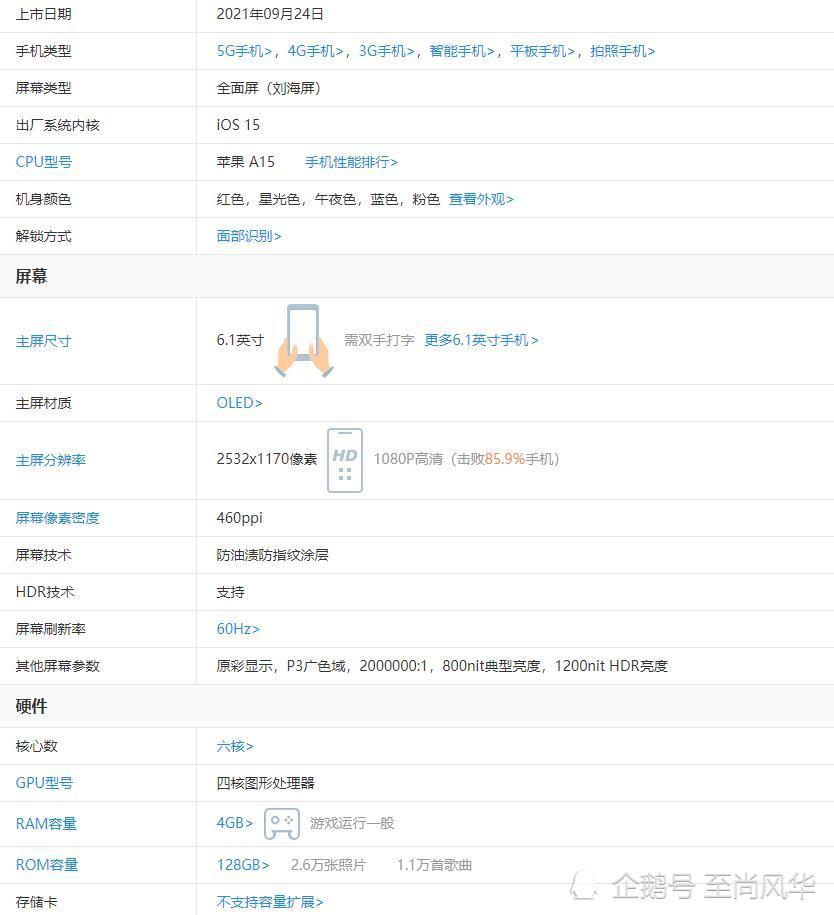The height and width of the screenshot is (915, 834).
Task: Click the 1.1万首歌曲 capacity text
Action: click(x=434, y=865)
